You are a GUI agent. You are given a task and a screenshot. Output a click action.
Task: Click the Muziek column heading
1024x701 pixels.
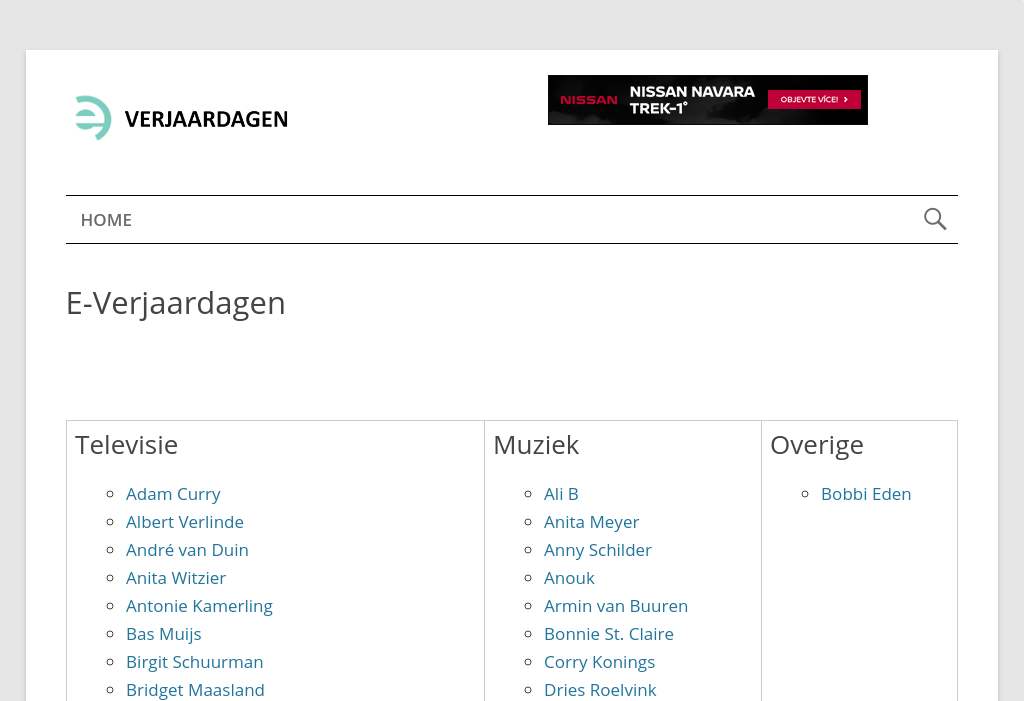coord(536,445)
